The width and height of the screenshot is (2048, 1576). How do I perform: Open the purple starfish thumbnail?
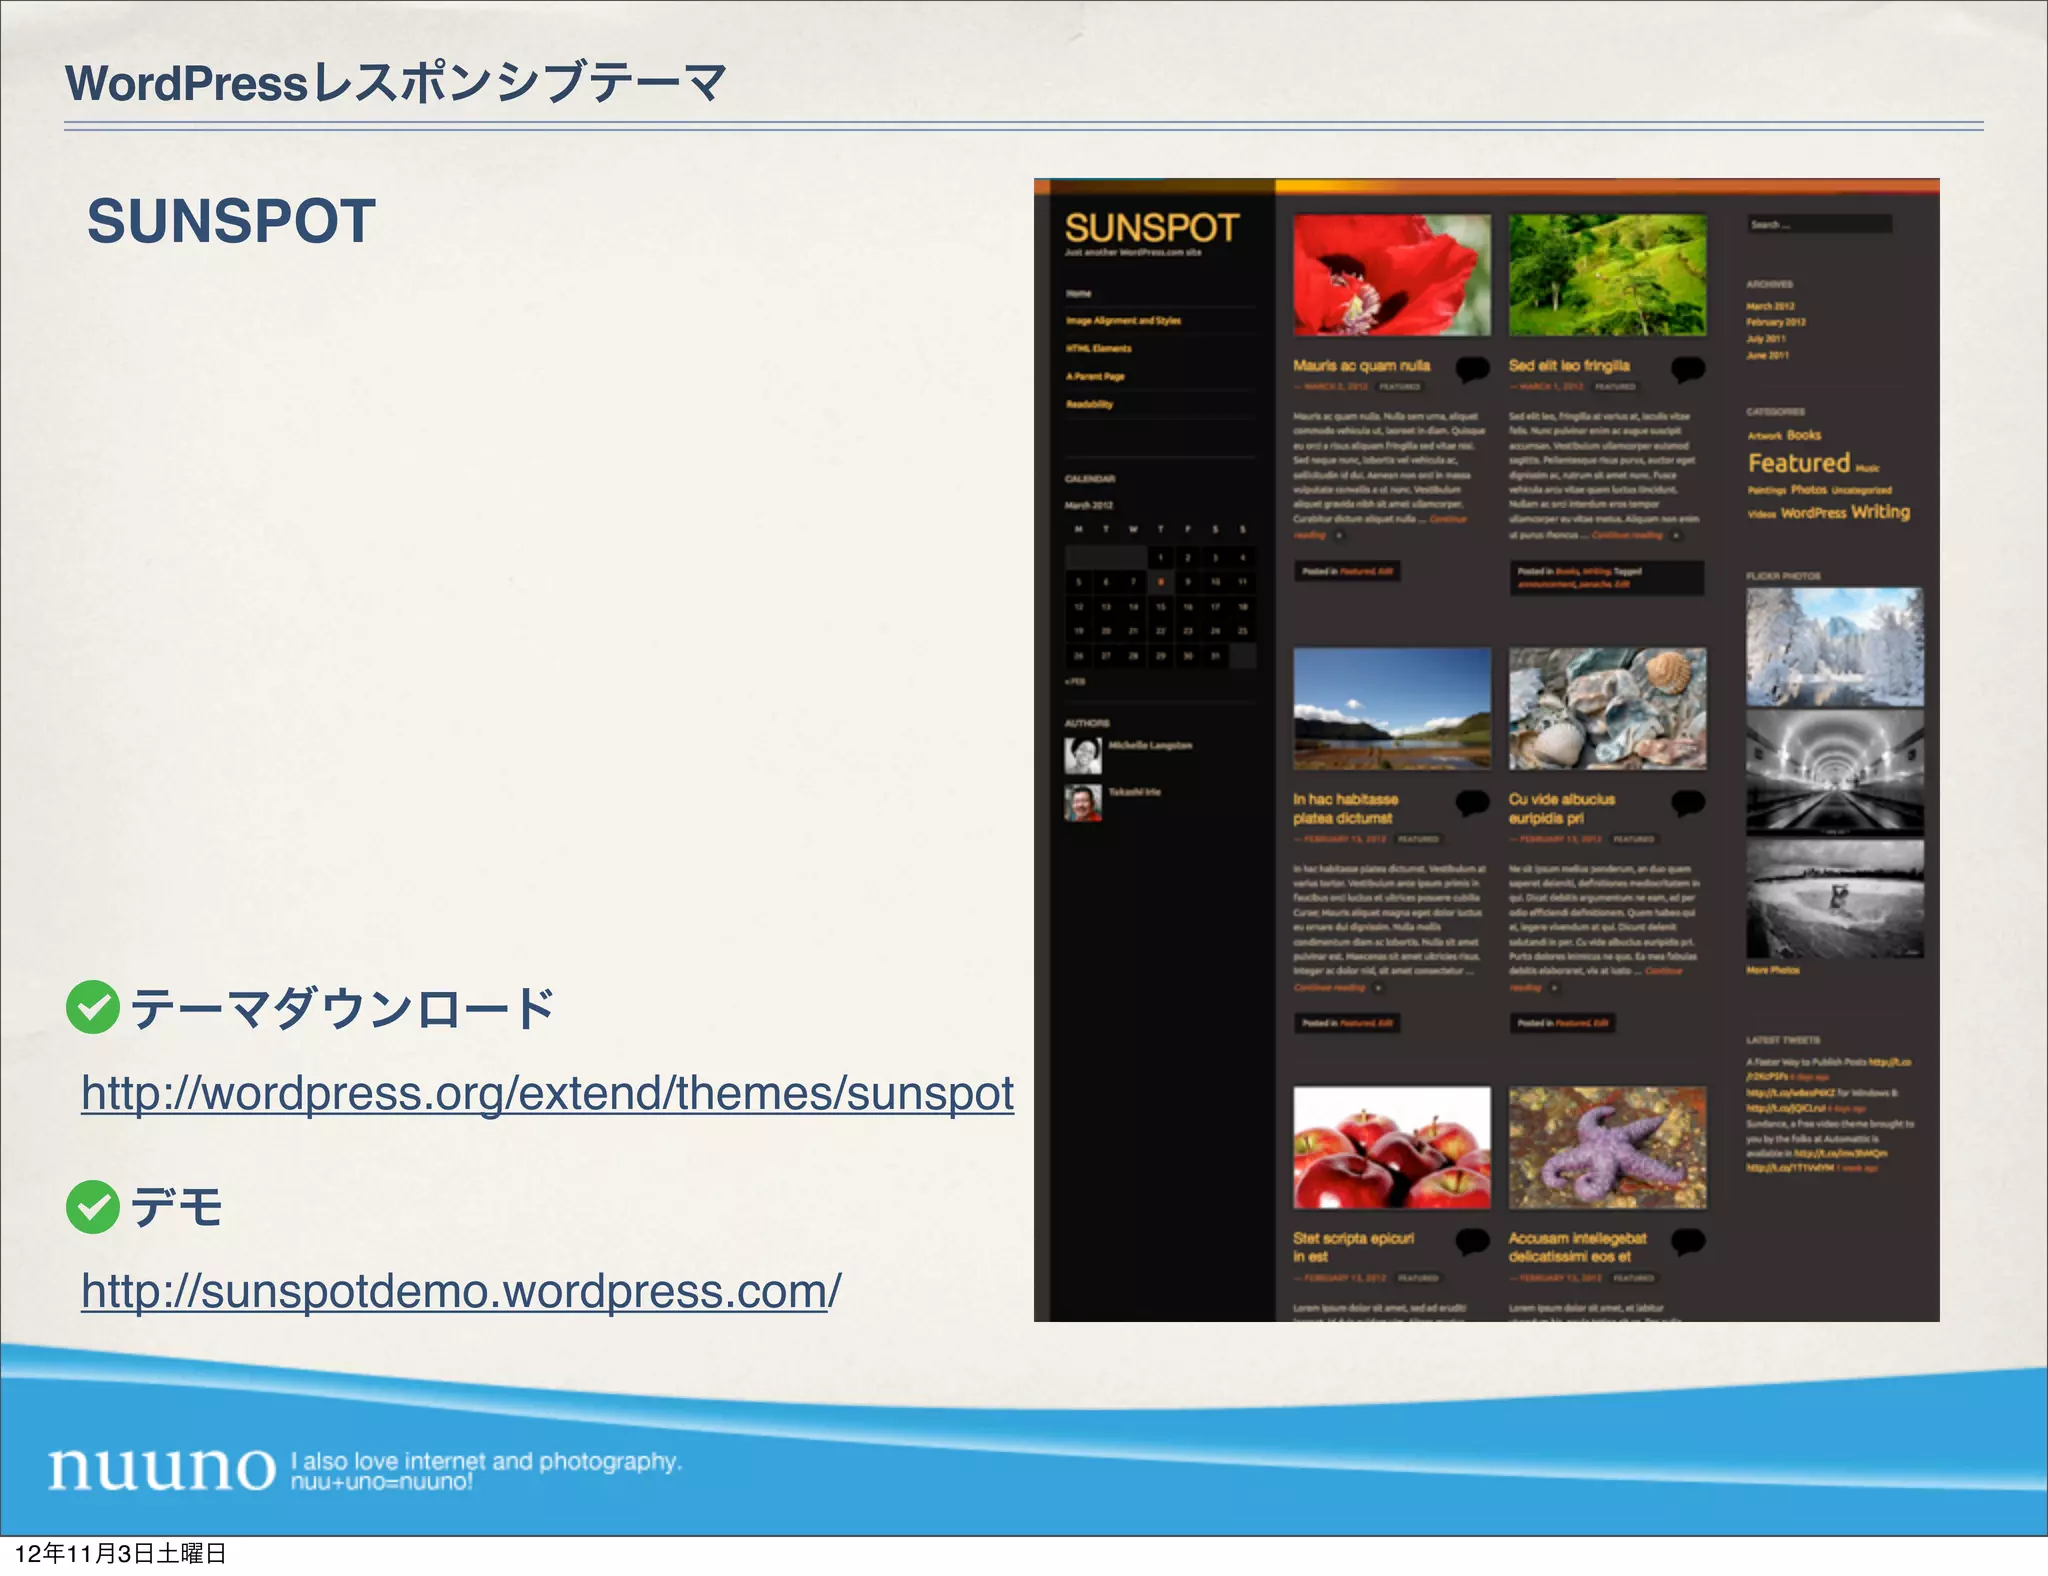[x=1608, y=1148]
